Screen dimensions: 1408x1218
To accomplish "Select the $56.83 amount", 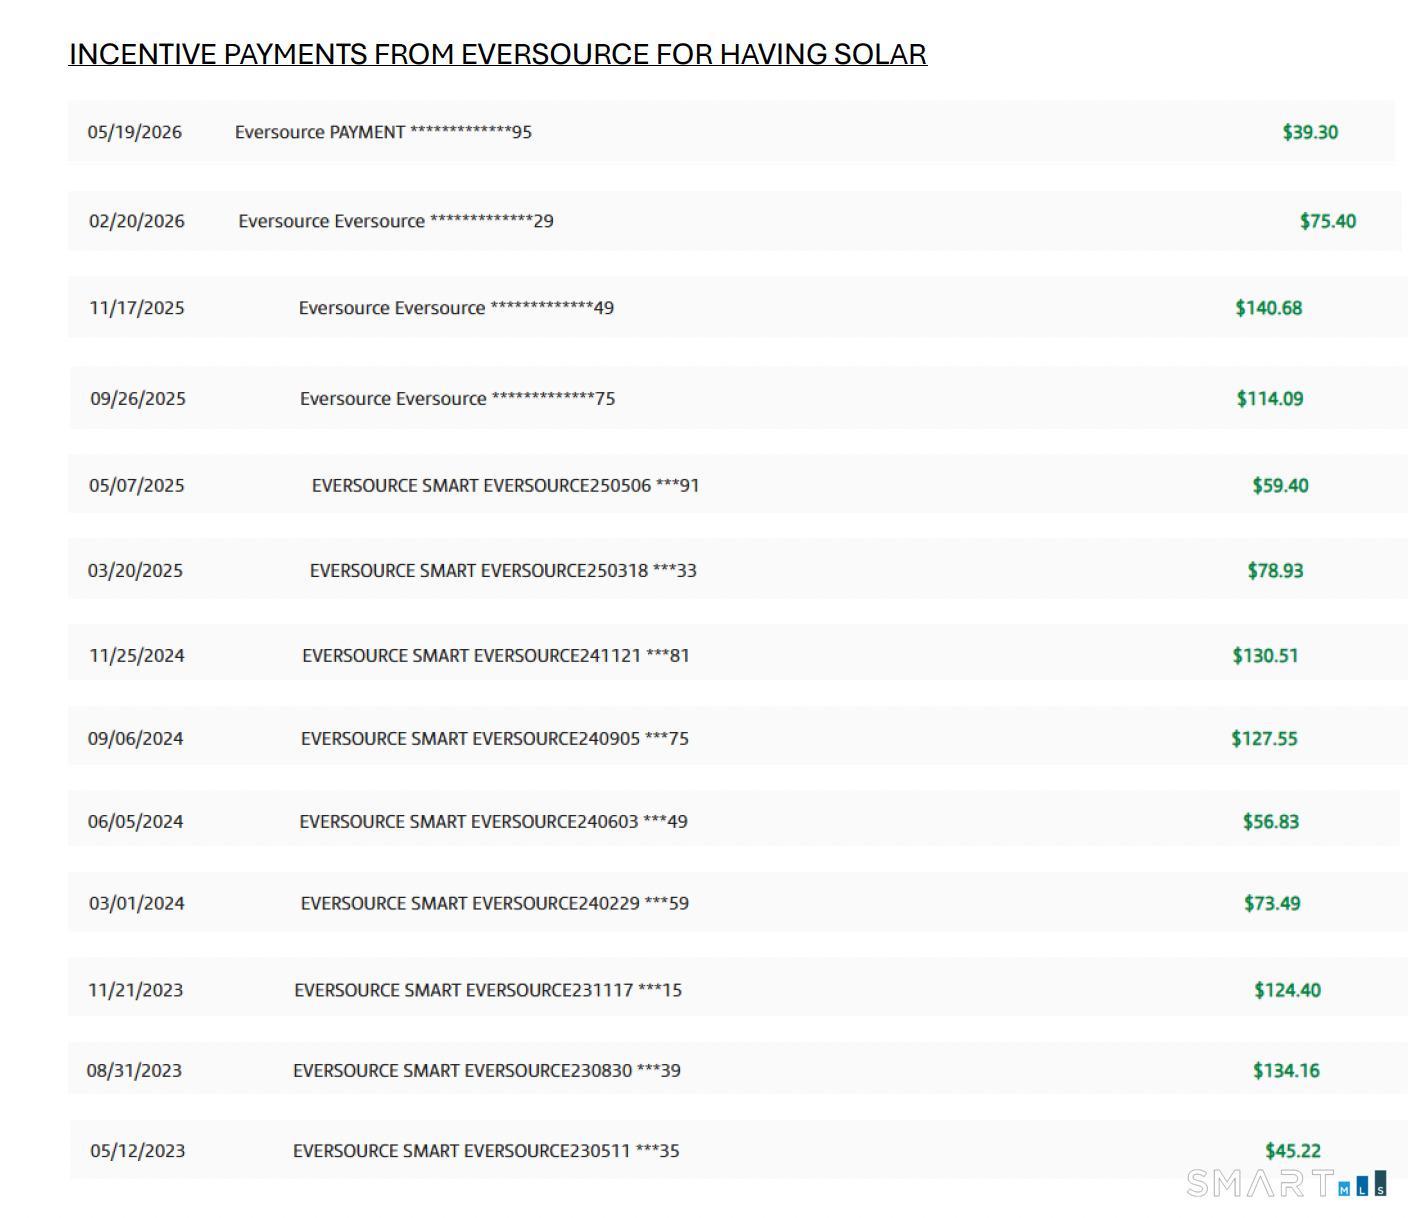I will [1271, 822].
